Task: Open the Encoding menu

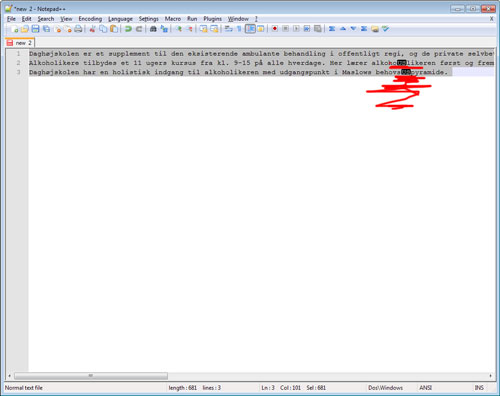Action: tap(90, 19)
